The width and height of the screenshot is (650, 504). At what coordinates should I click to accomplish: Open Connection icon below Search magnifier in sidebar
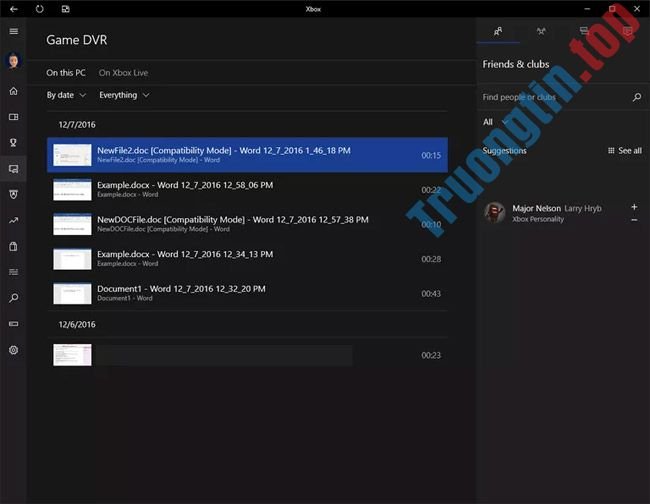[14, 324]
